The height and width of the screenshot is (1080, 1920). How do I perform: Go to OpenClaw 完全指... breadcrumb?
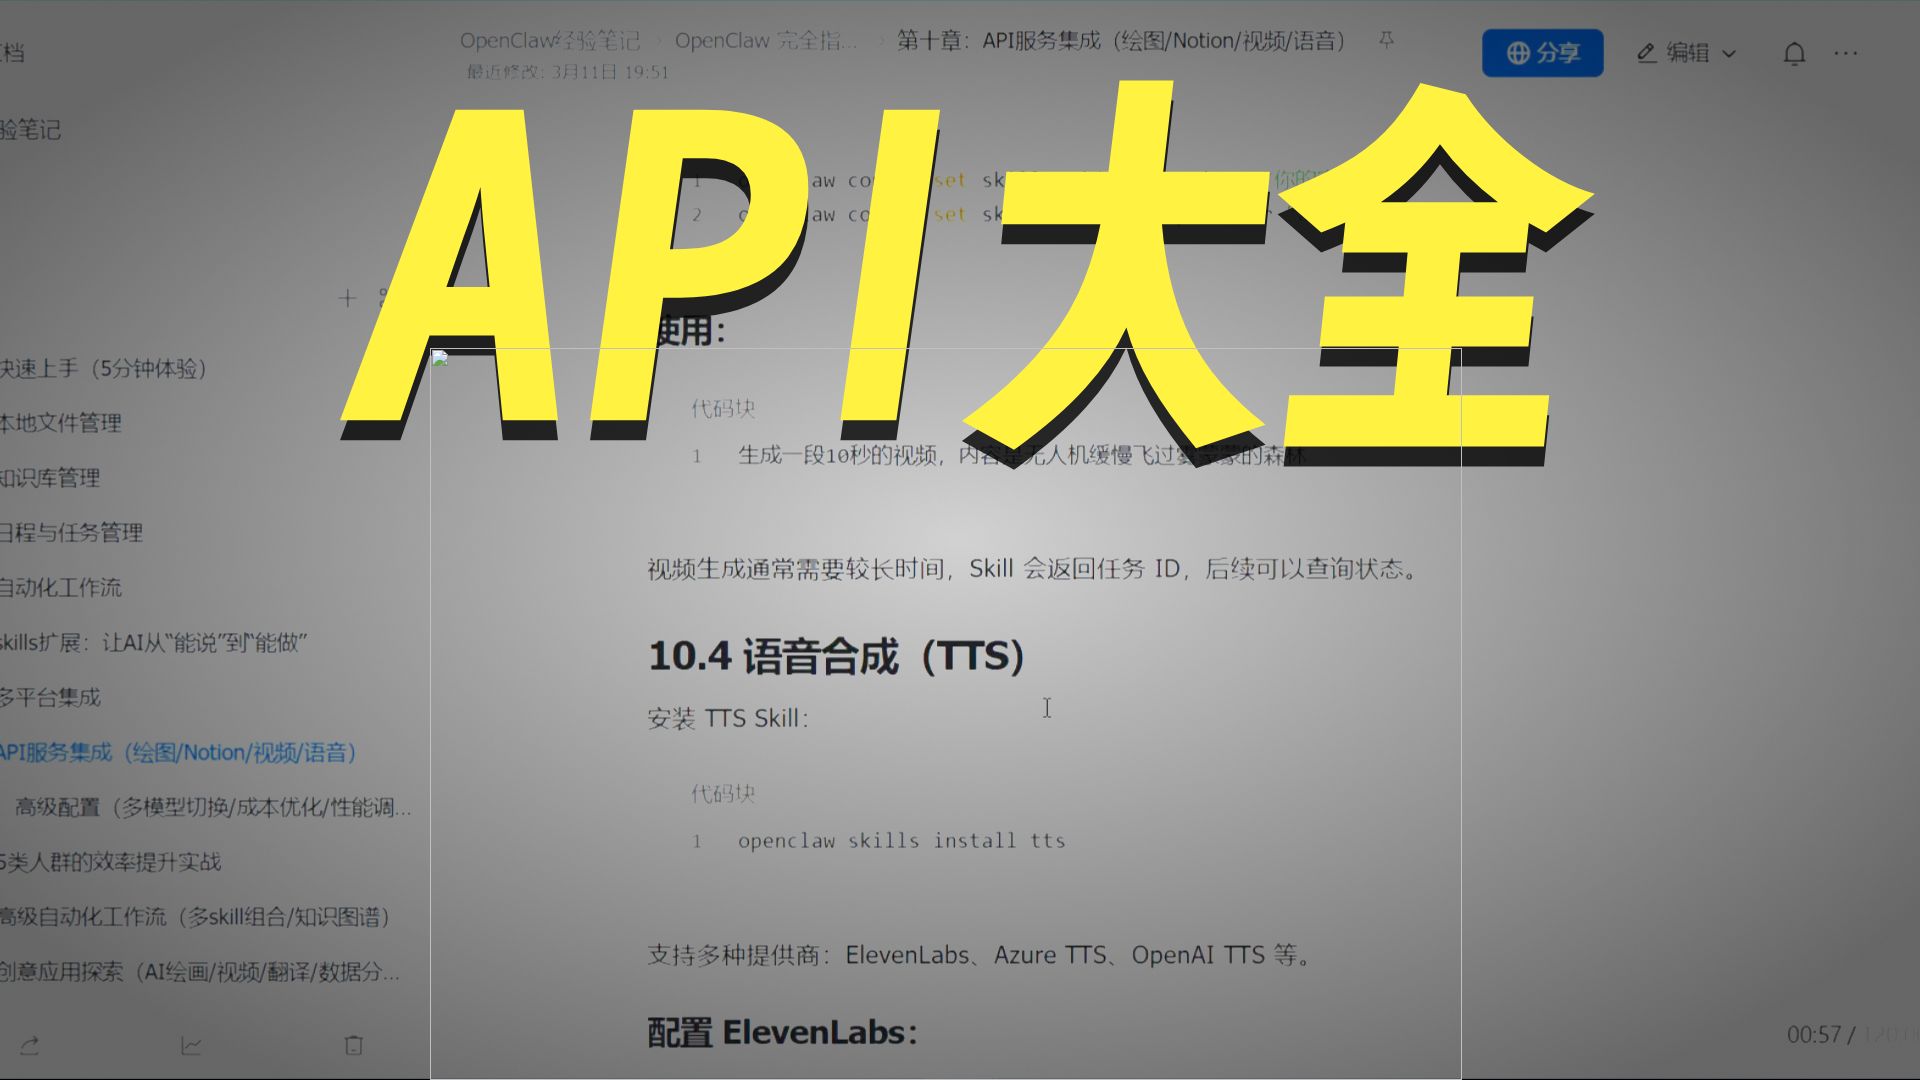[x=765, y=41]
